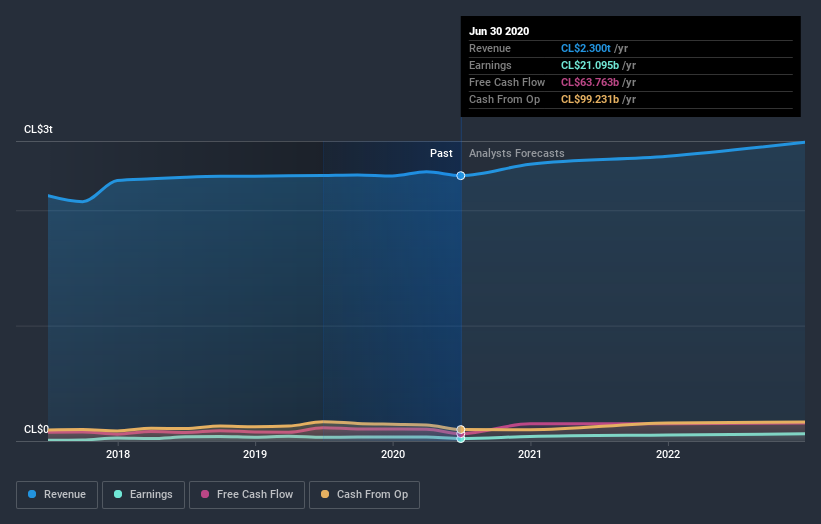Click the CL$63.763b free cash flow value
This screenshot has height=524, width=821.
[590, 82]
